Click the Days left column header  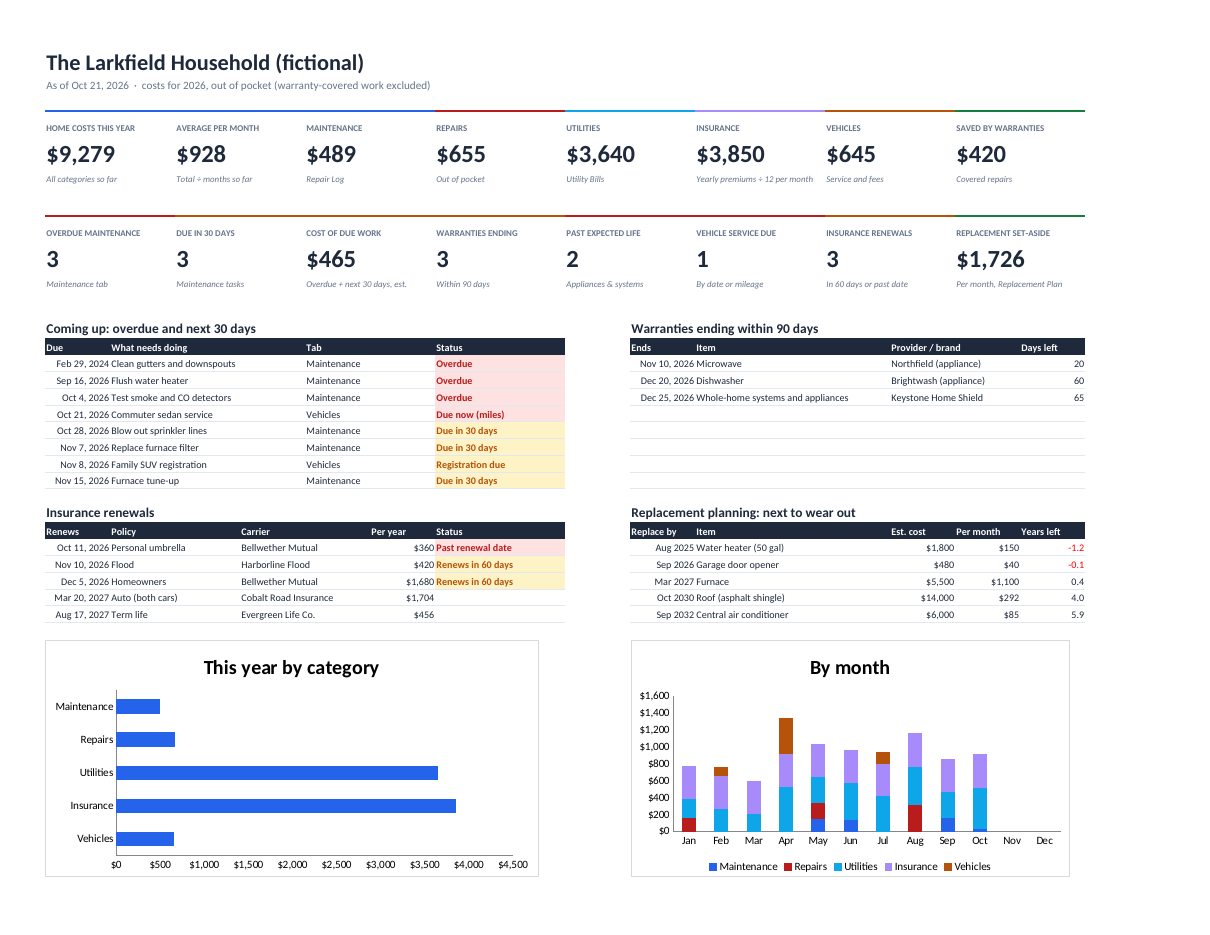[x=1039, y=348]
